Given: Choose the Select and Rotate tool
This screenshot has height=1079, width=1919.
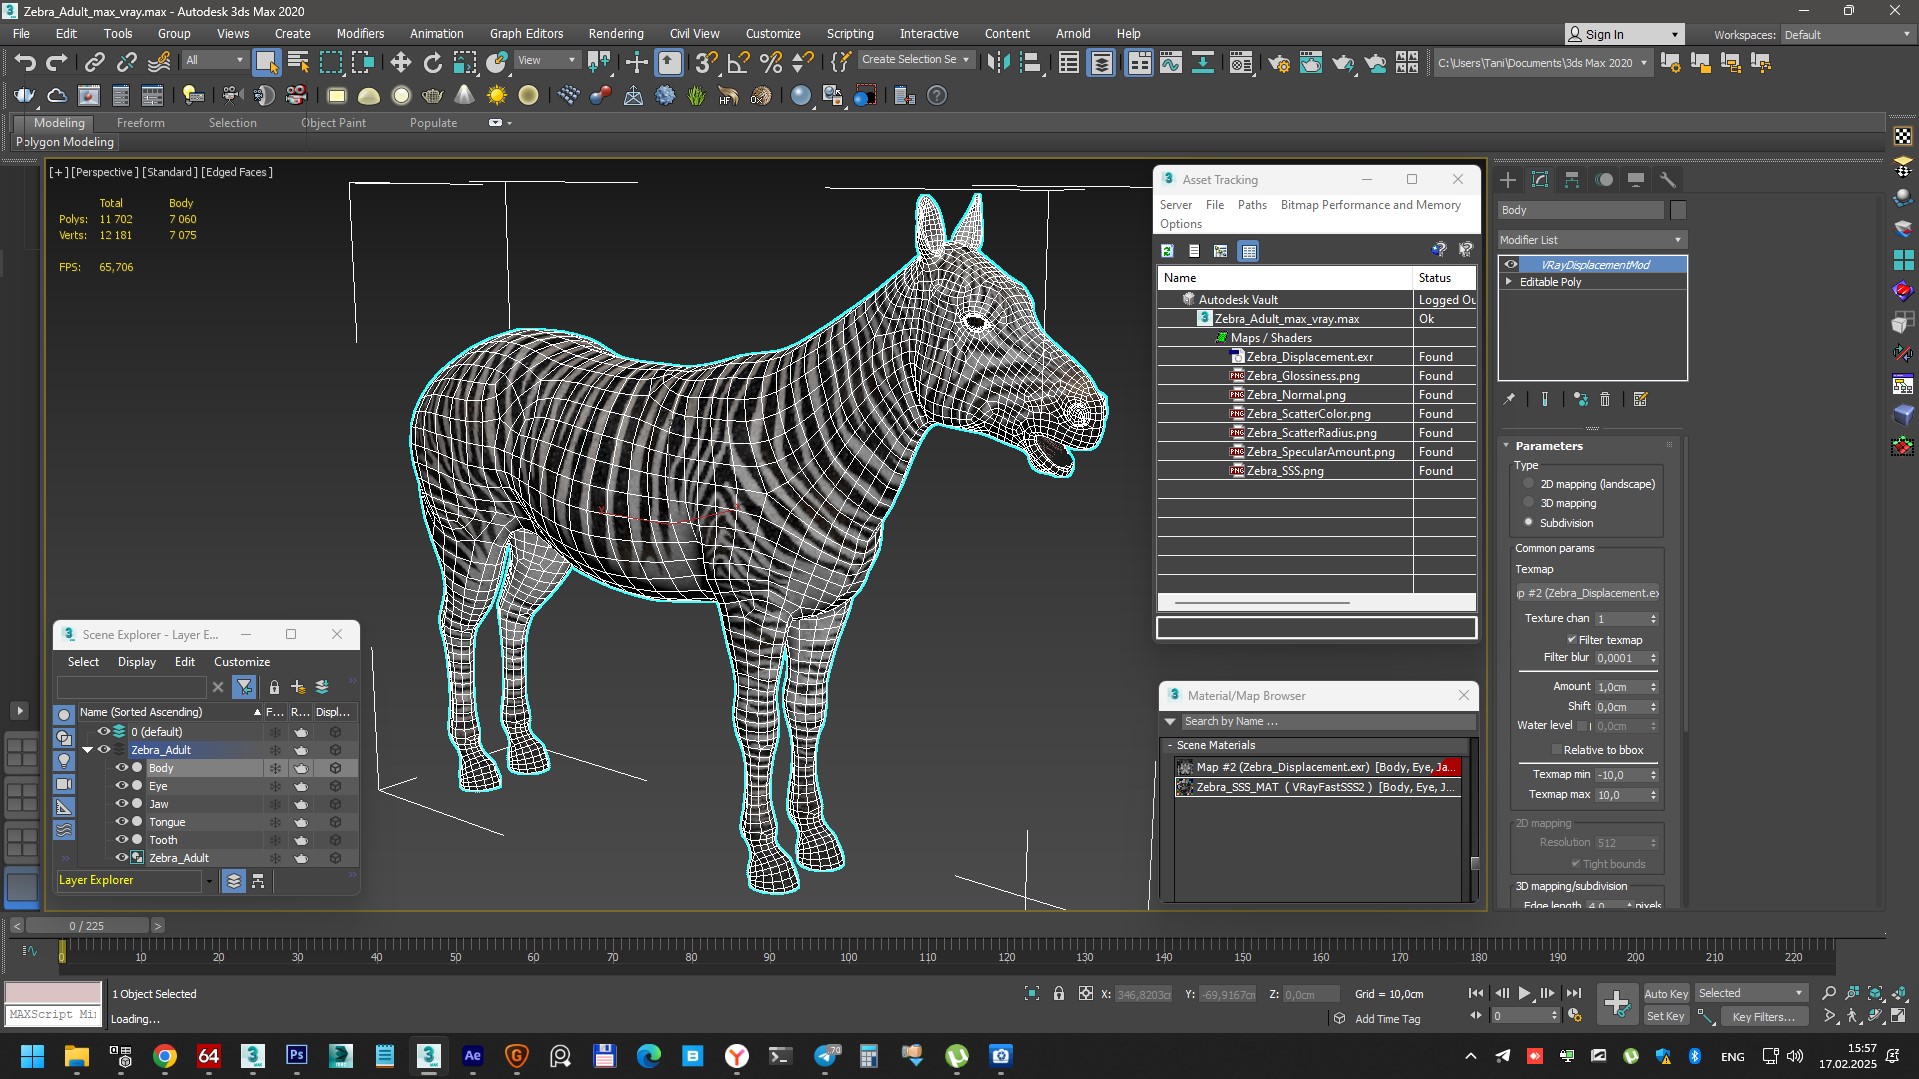Looking at the screenshot, I should (x=432, y=63).
